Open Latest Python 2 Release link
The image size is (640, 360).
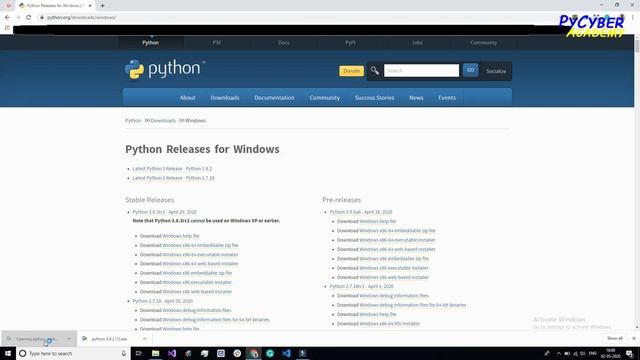(x=173, y=178)
